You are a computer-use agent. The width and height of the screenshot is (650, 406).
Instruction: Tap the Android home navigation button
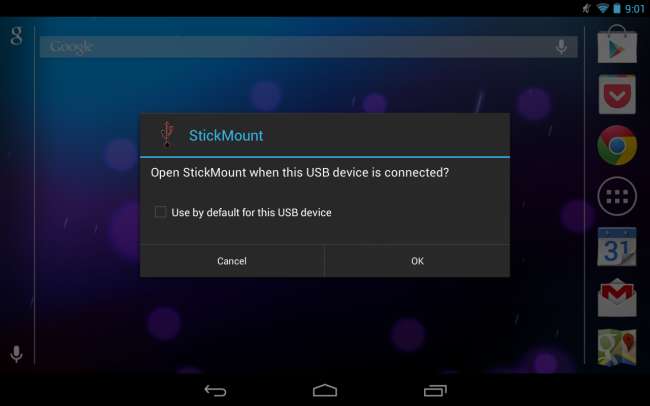pyautogui.click(x=325, y=390)
